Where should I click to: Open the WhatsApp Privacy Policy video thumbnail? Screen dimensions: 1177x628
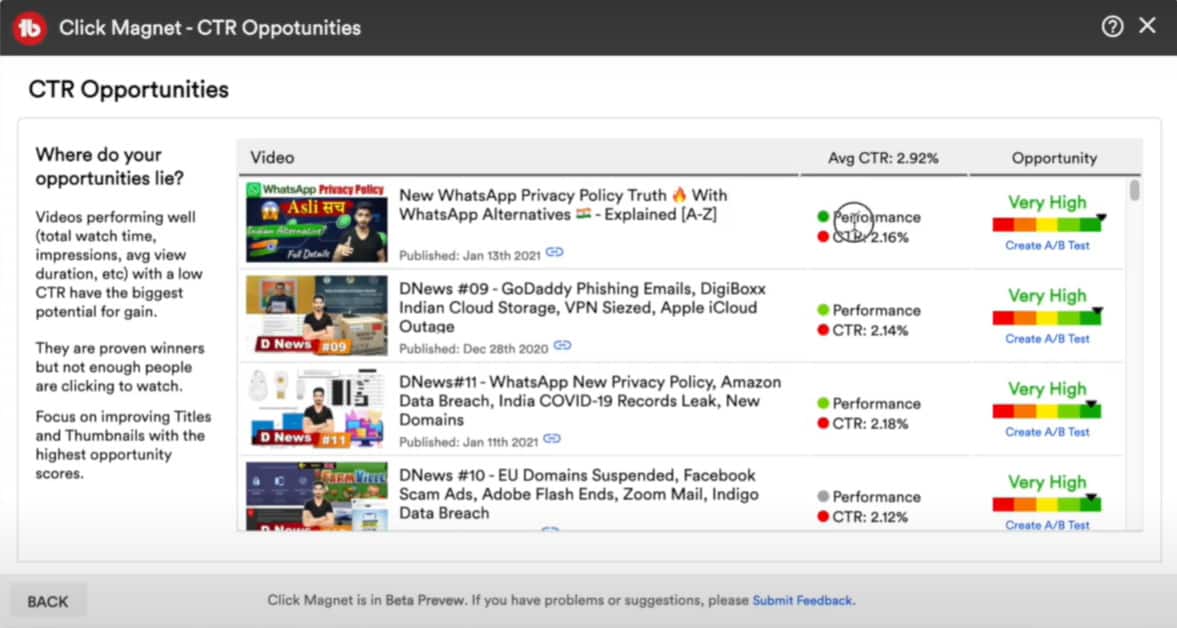coord(317,222)
